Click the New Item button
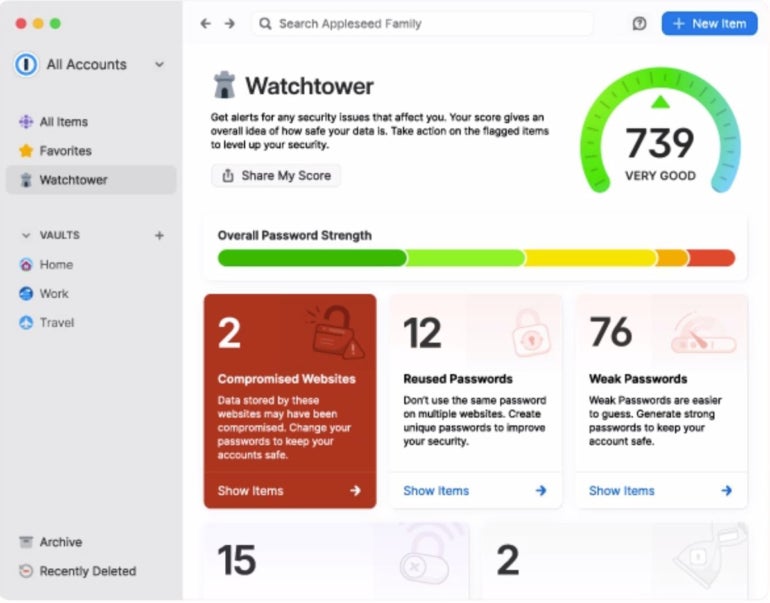The image size is (770, 603). tap(709, 24)
